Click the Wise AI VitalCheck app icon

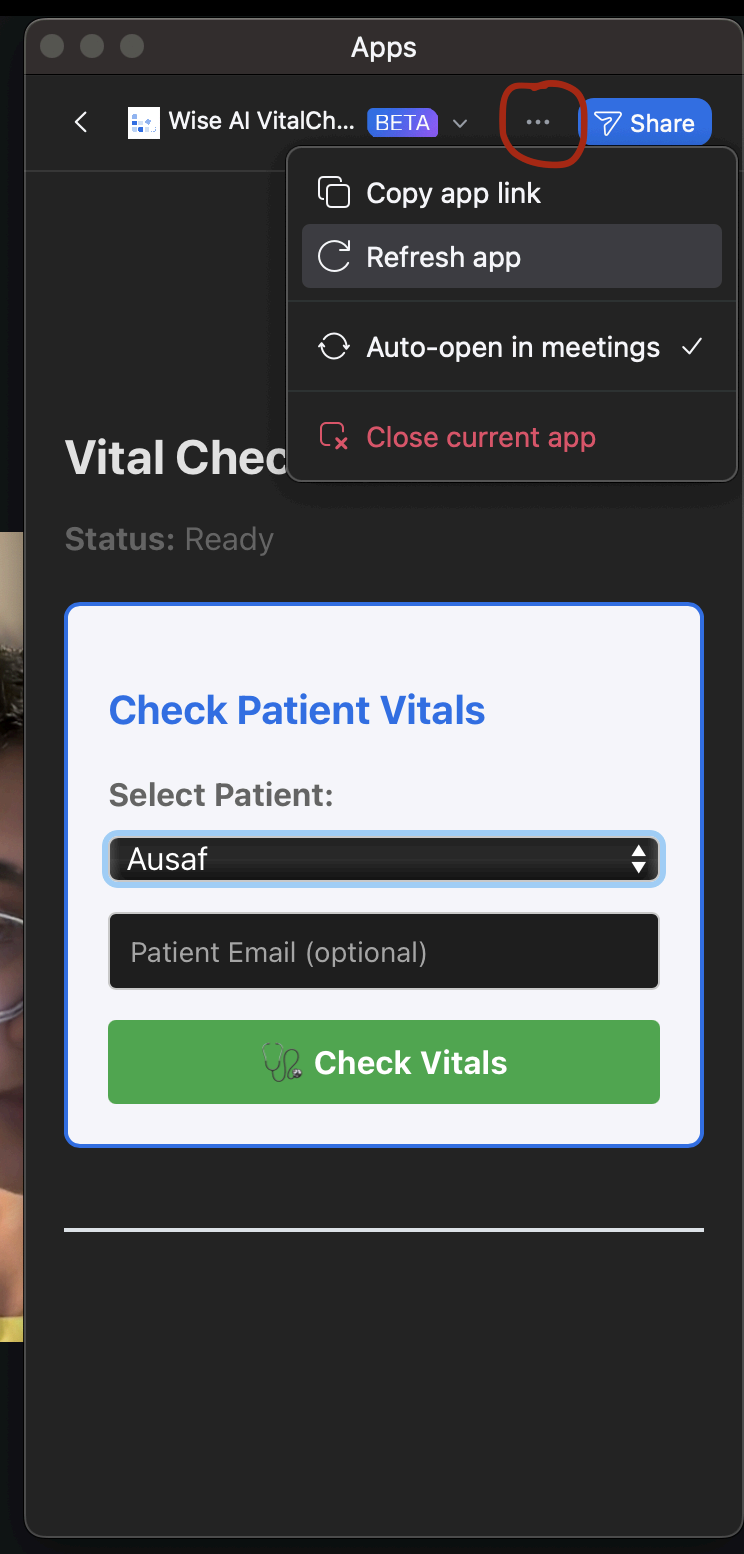tap(144, 121)
